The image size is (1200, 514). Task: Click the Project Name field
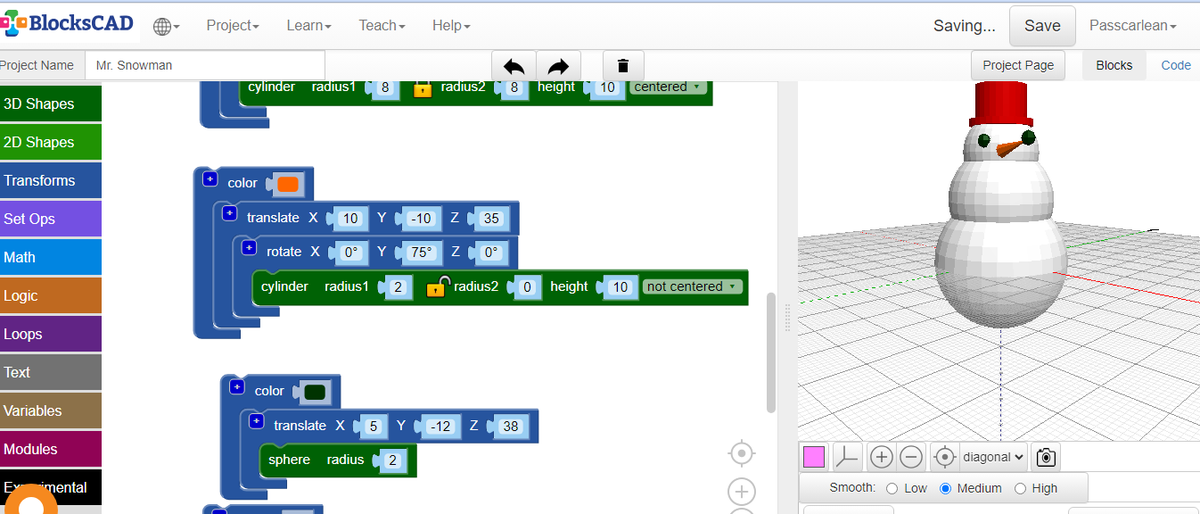point(205,65)
